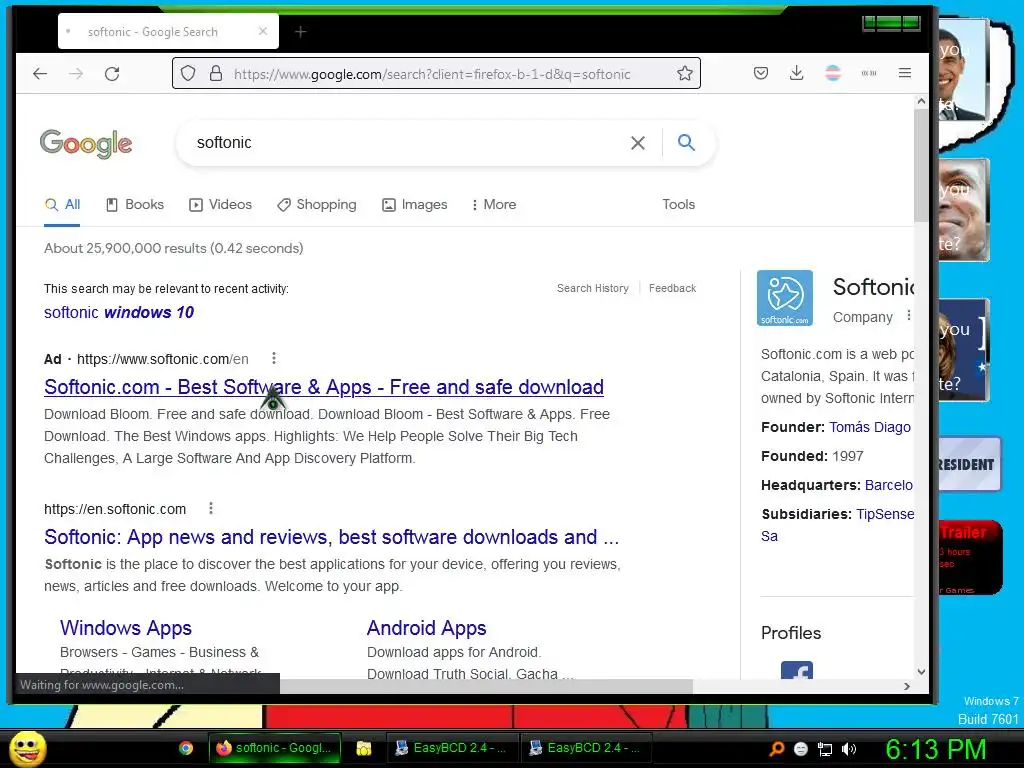Click the vertical scrollbar up arrow
Viewport: 1024px width, 768px height.
(921, 101)
